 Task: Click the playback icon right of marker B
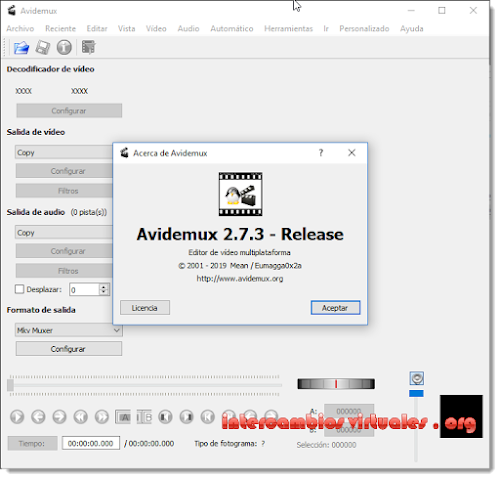tap(165, 417)
